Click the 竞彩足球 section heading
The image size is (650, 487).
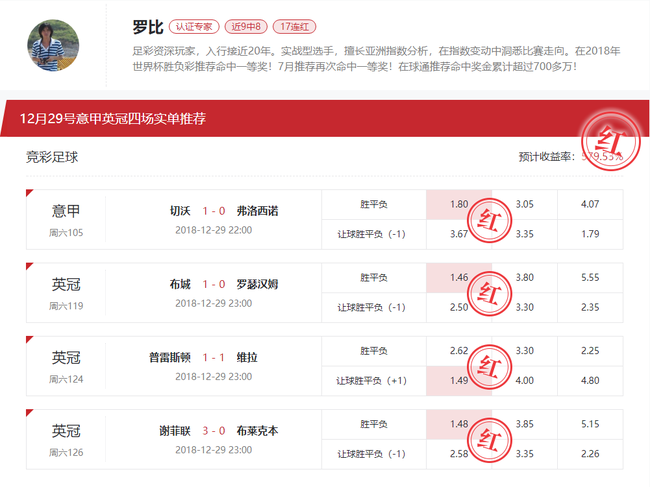click(52, 157)
